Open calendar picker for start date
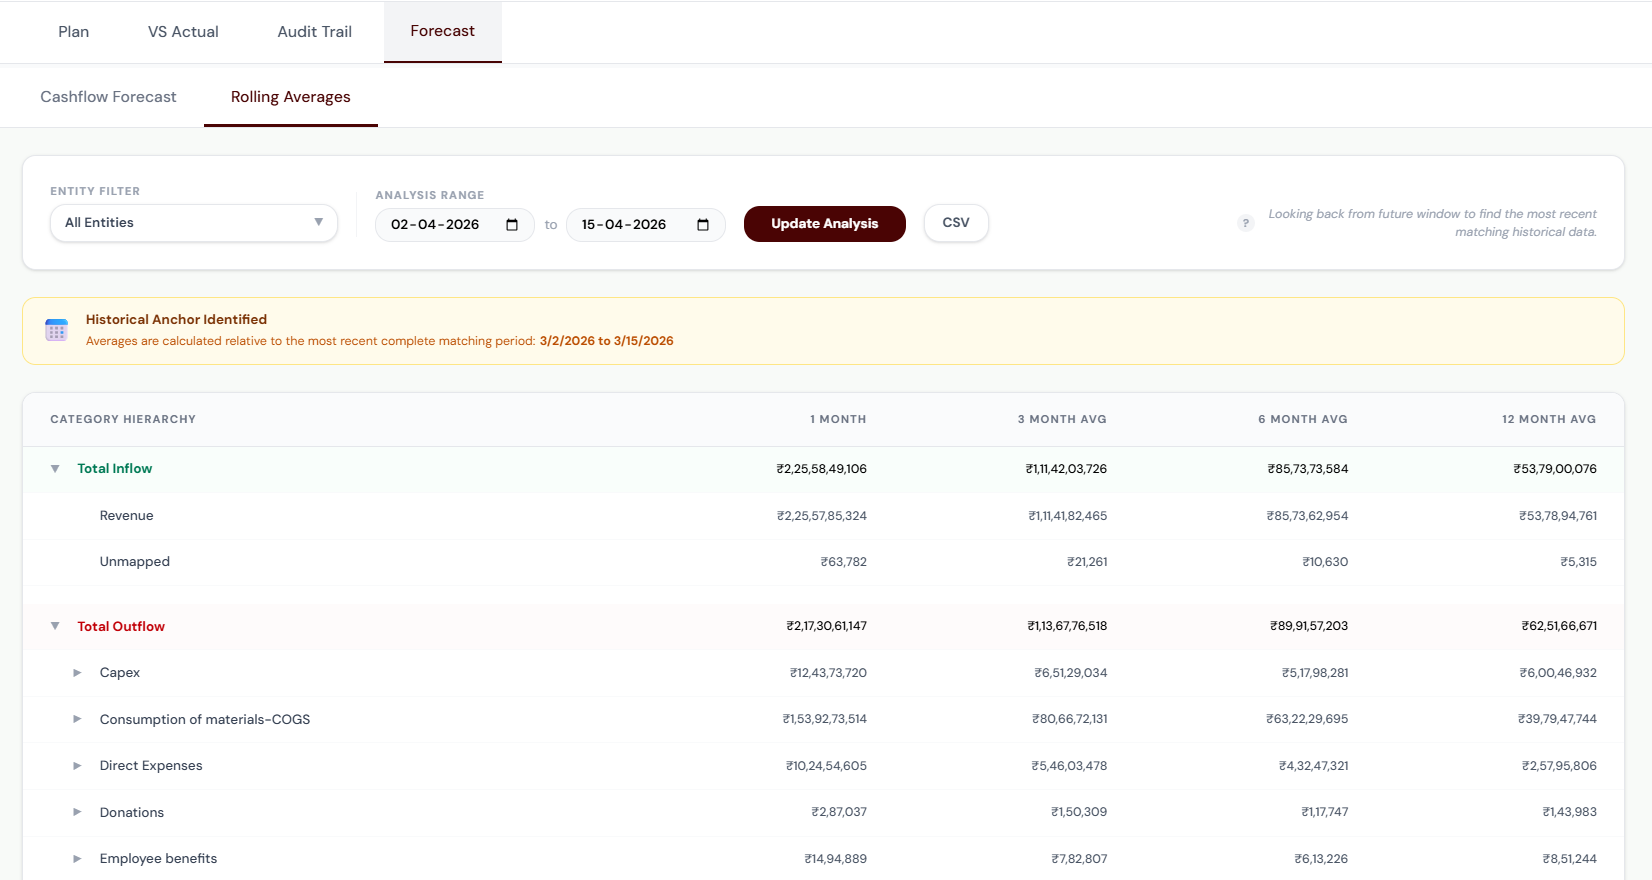 512,225
